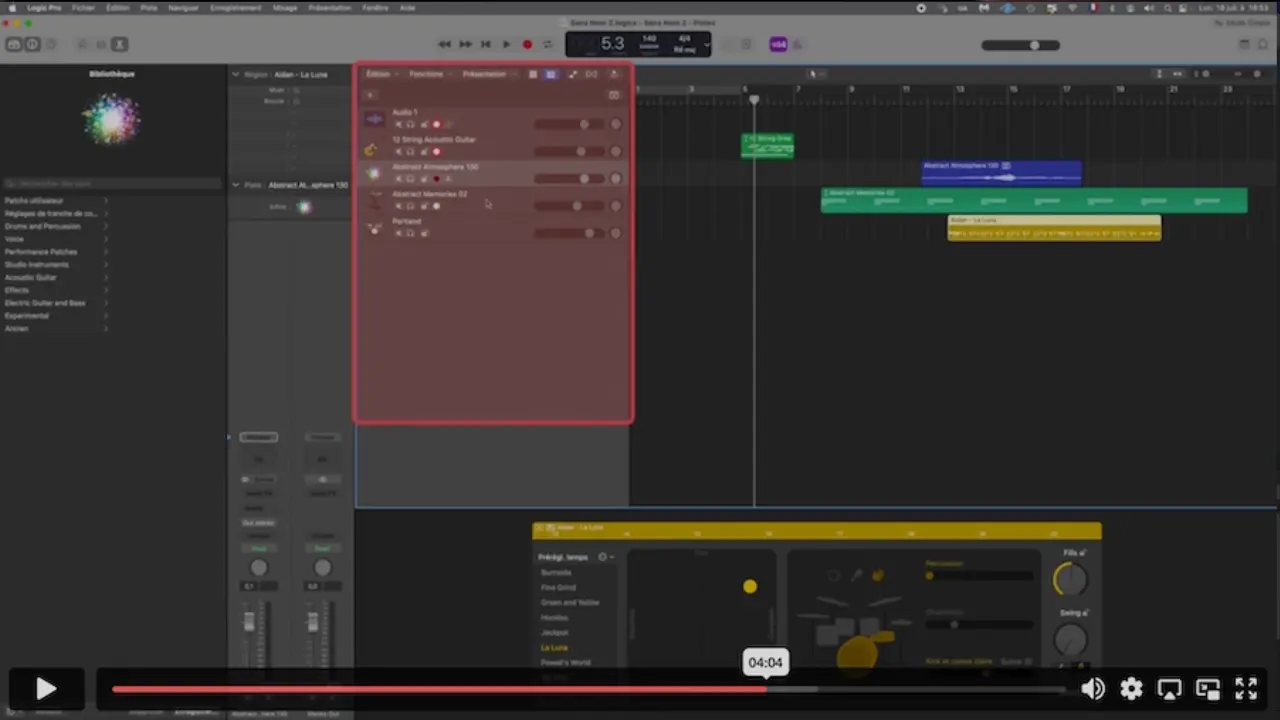The image size is (1280, 720).
Task: Select the Green and Yellow drummer preset
Action: pyautogui.click(x=570, y=603)
